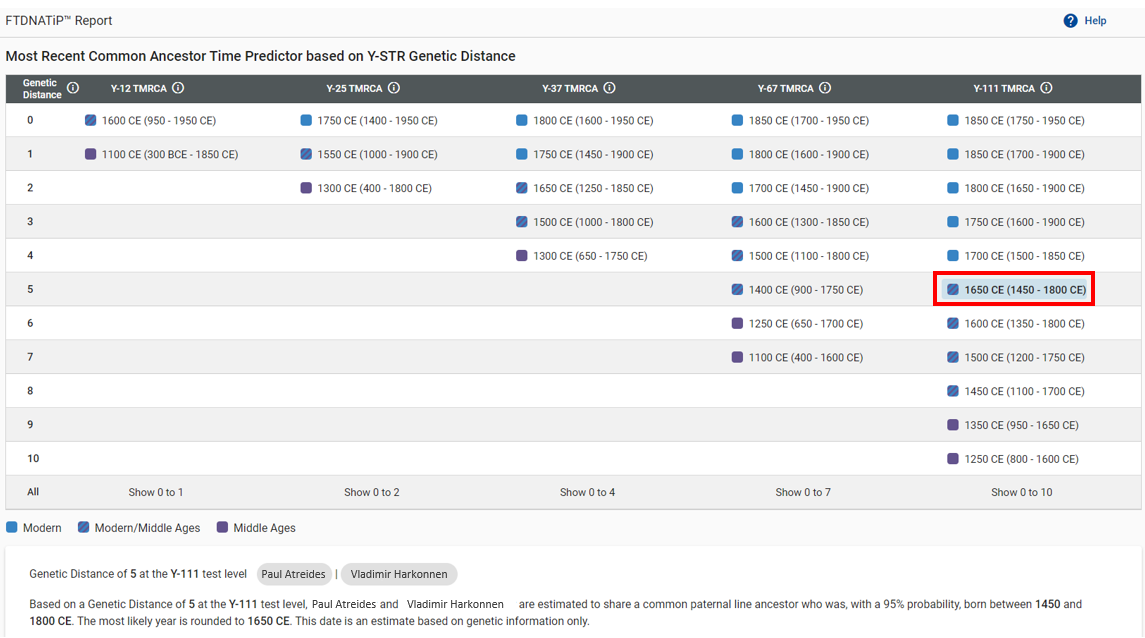Screen dimensions: 1145x638
Task: Select cell 1250 CE (800 - 1600 CE)
Action: tap(1013, 459)
